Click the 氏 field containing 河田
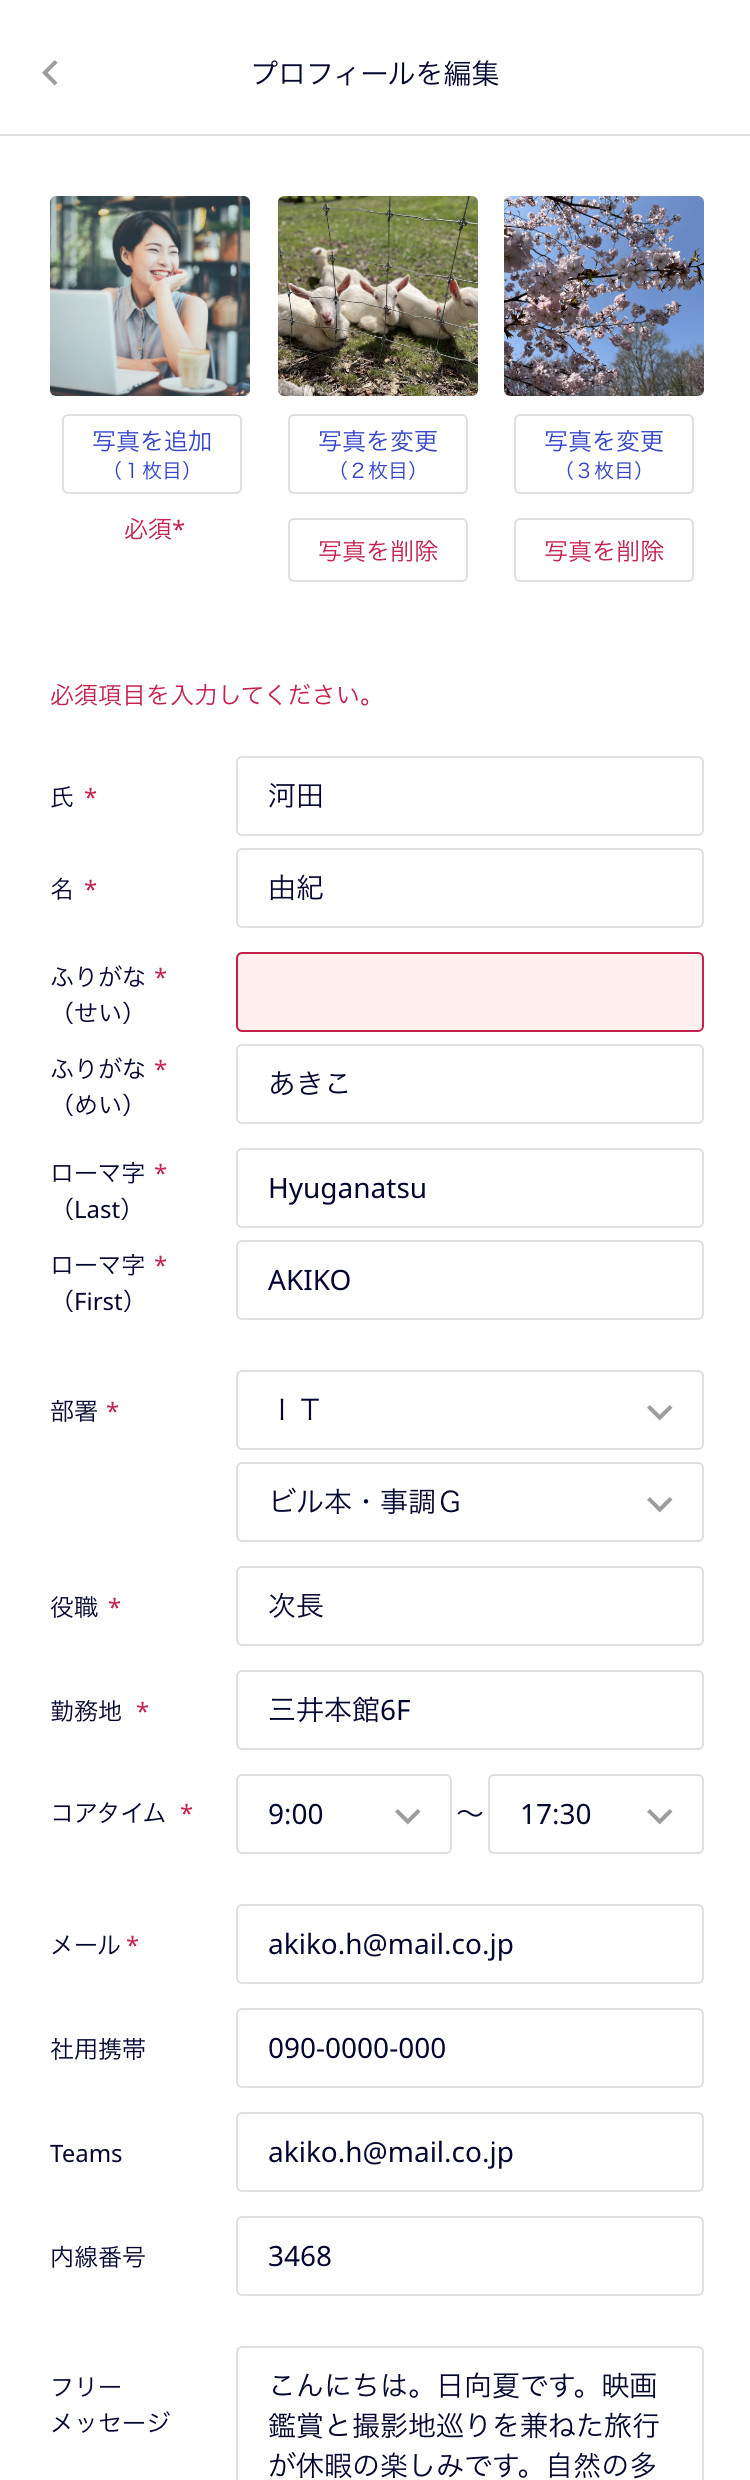The width and height of the screenshot is (750, 2480). [469, 796]
